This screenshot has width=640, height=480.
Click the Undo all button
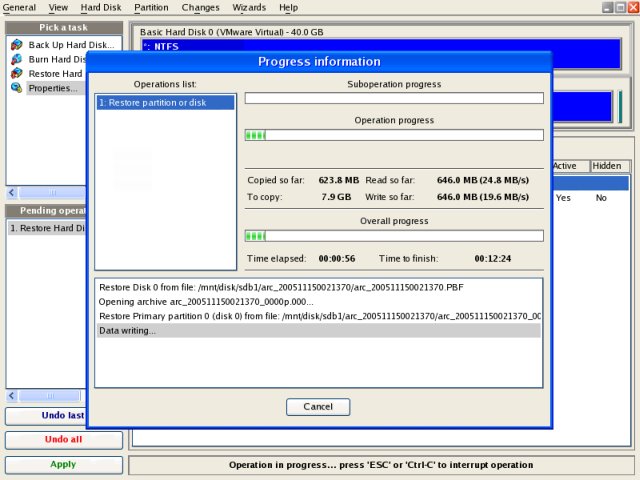click(64, 440)
